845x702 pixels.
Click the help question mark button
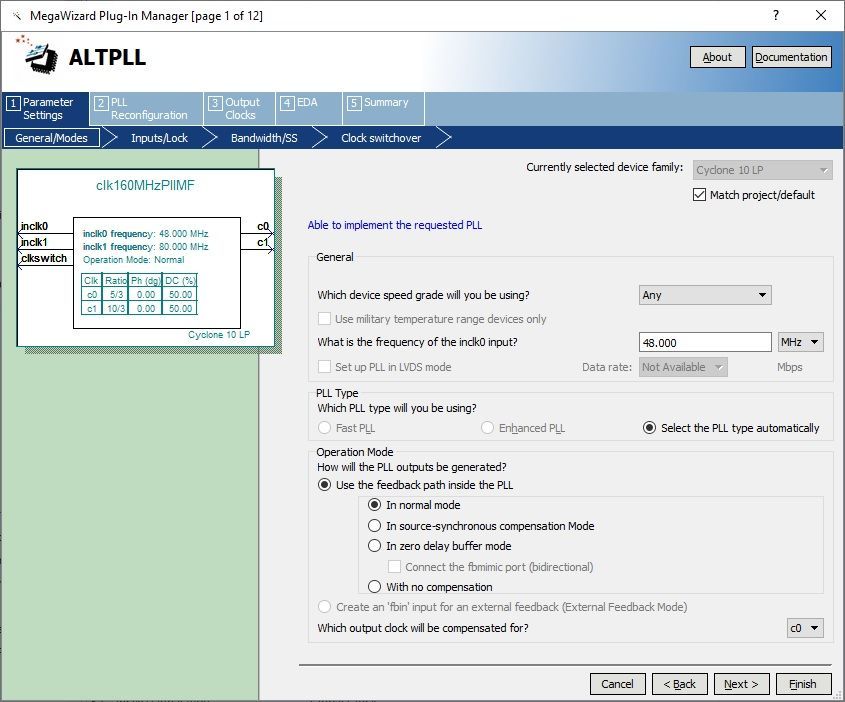tap(775, 15)
